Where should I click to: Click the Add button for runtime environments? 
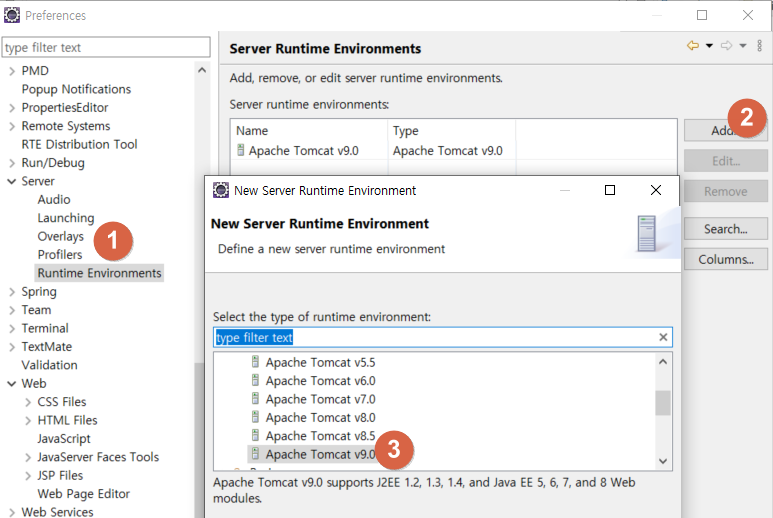(x=725, y=130)
